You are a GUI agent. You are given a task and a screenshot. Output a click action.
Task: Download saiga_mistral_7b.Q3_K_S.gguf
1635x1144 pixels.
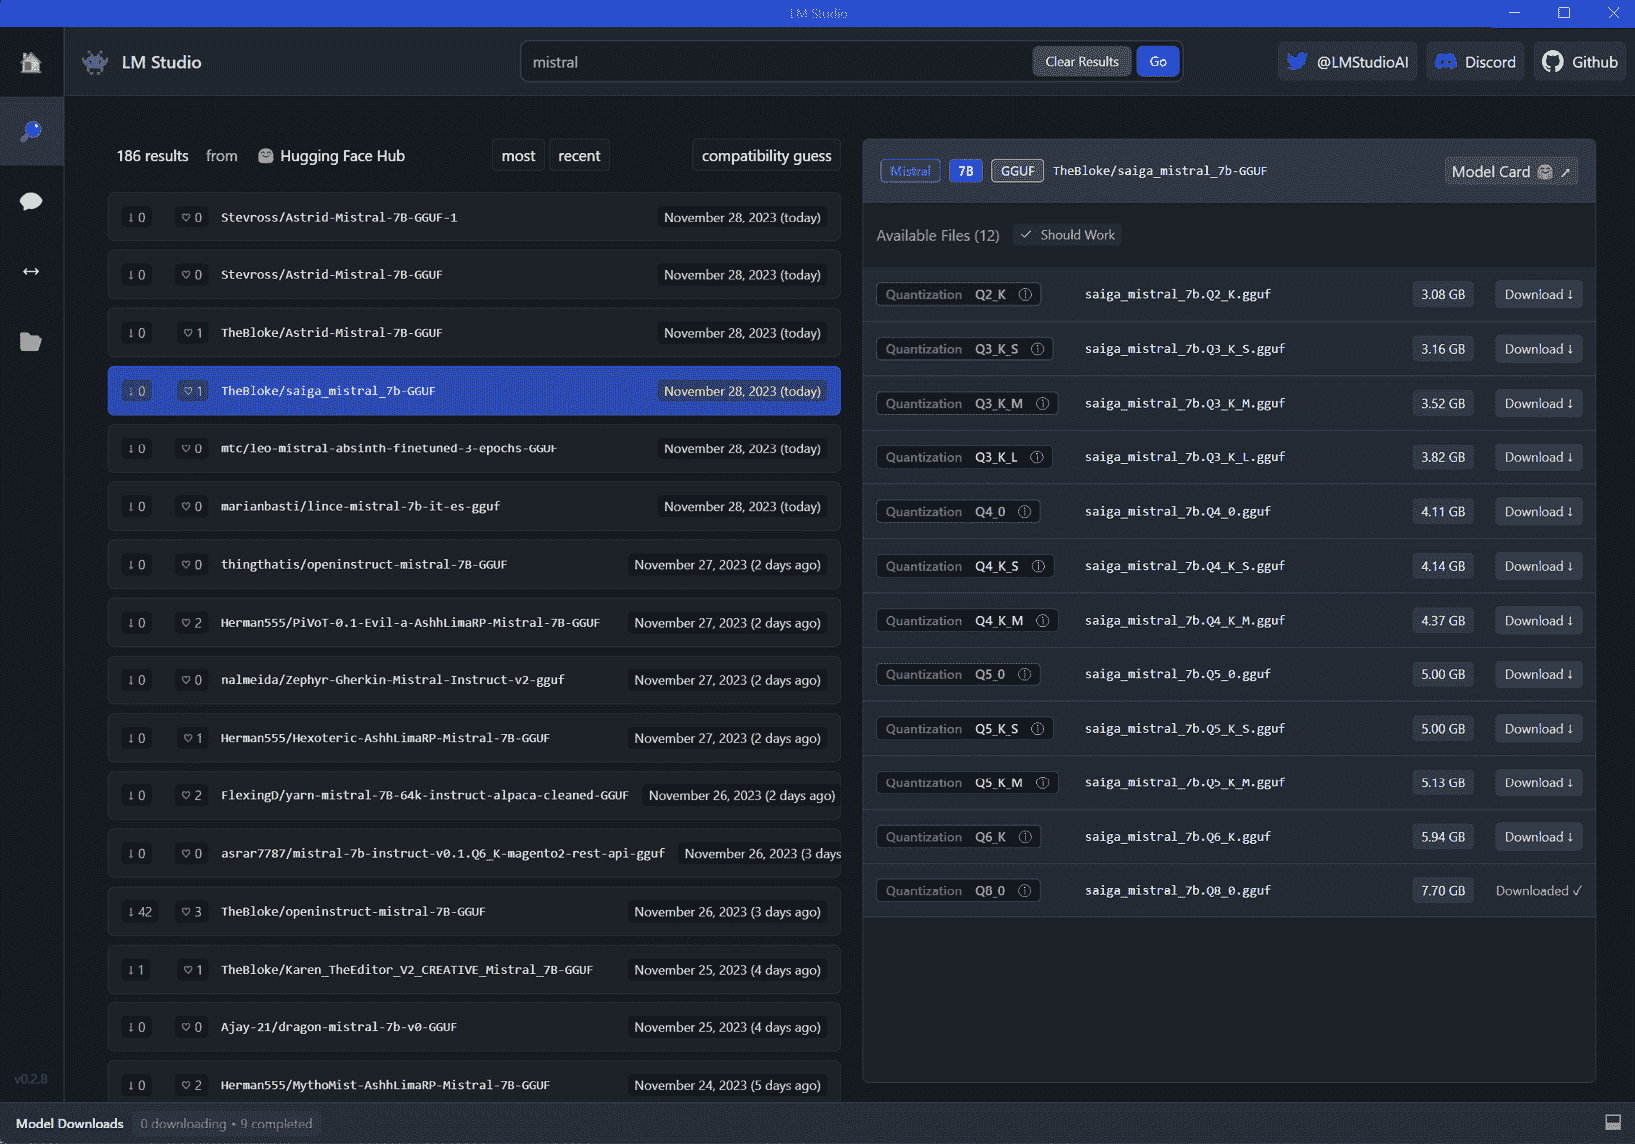click(1538, 349)
